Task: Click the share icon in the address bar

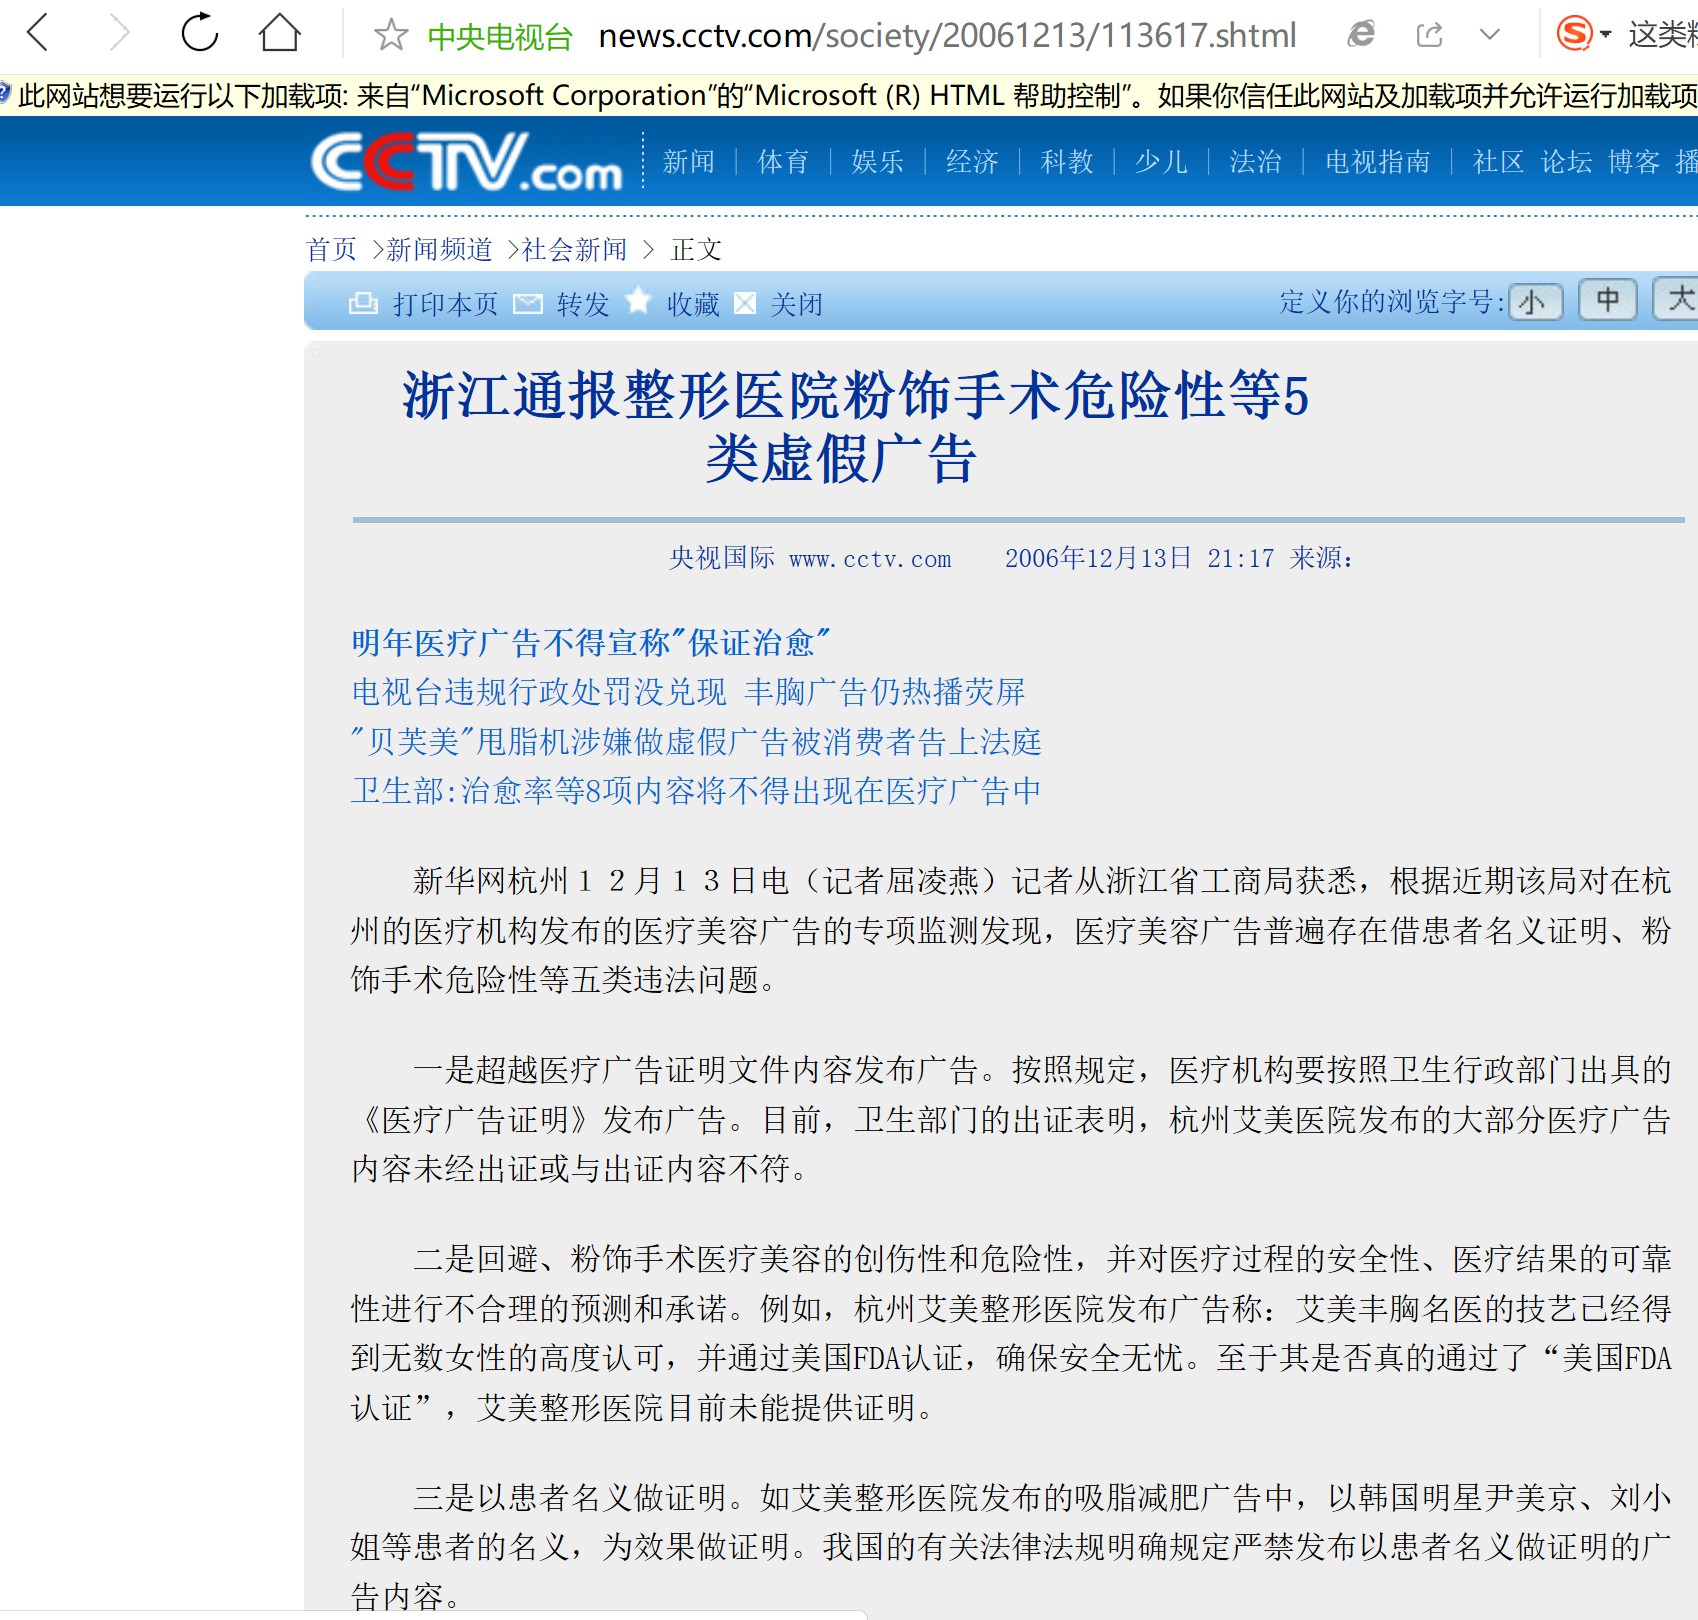Action: coord(1430,35)
